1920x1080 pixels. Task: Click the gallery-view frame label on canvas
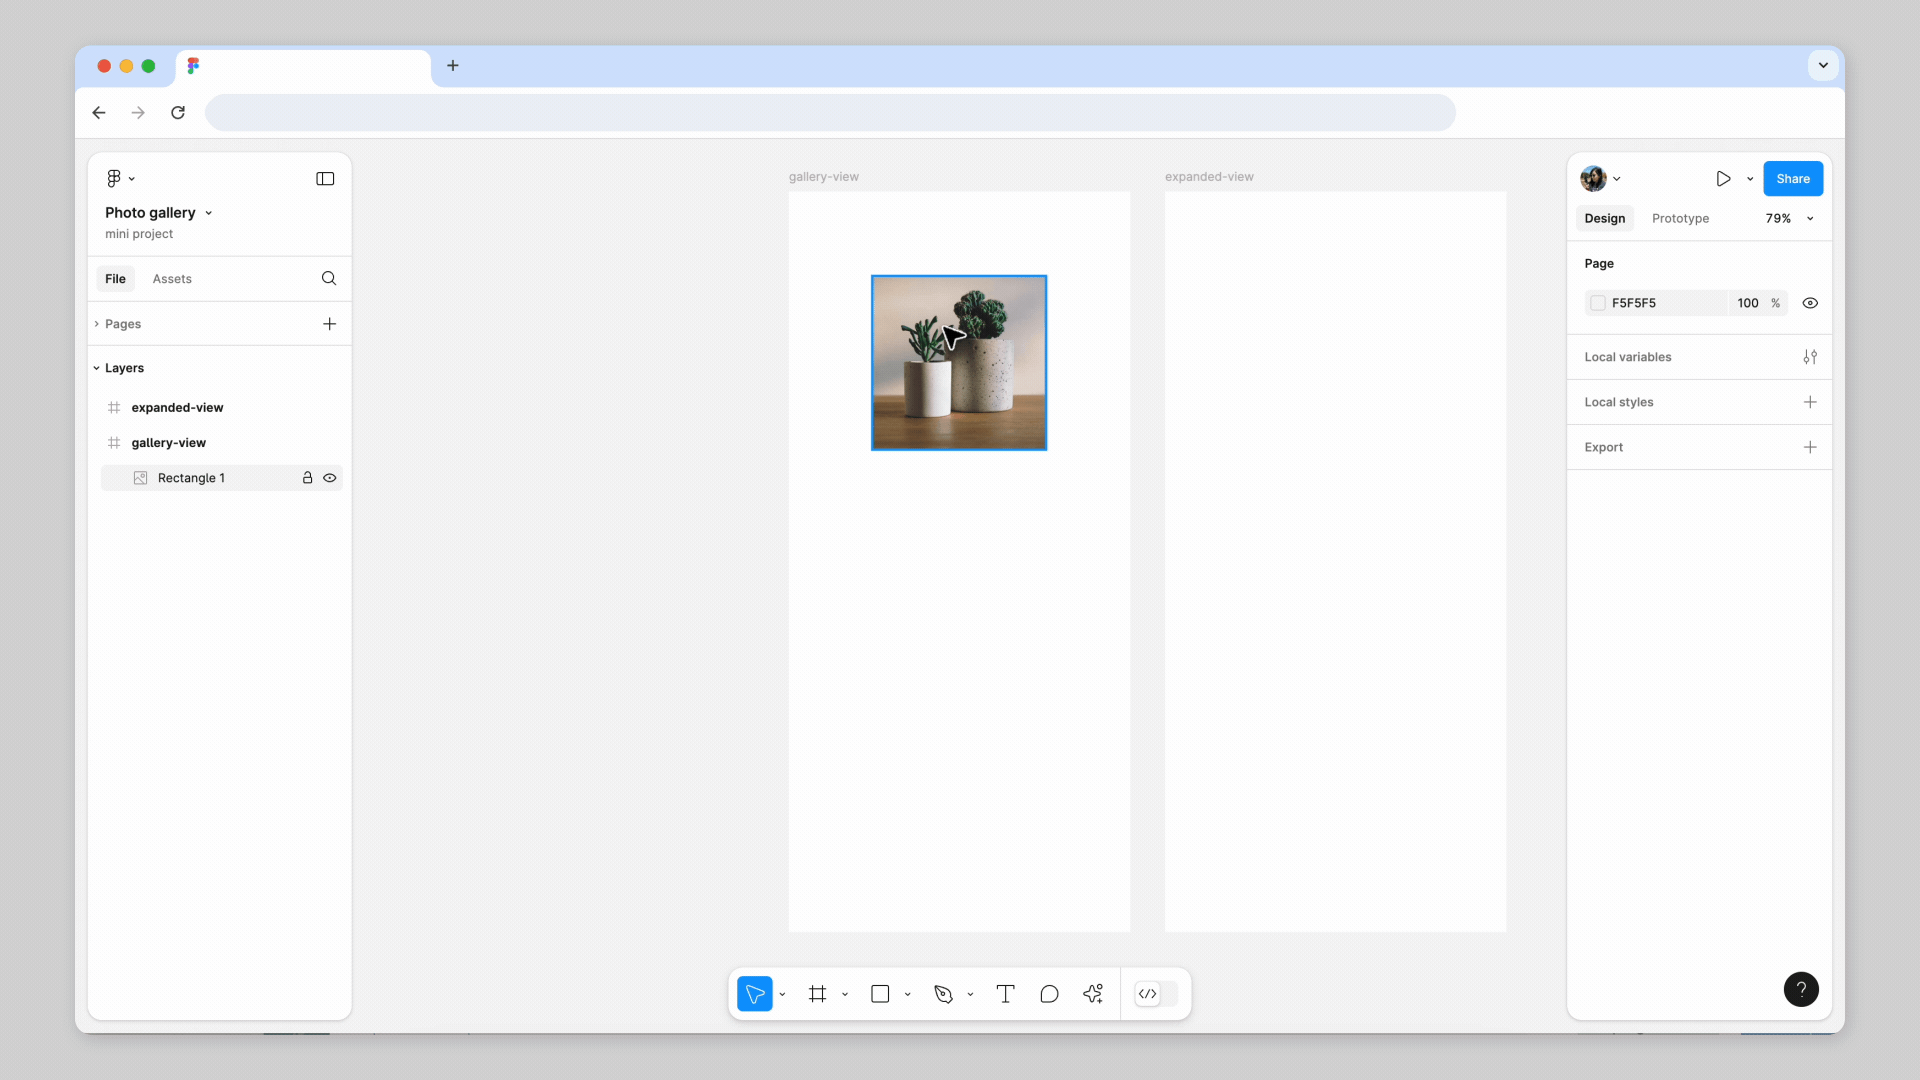pos(824,177)
